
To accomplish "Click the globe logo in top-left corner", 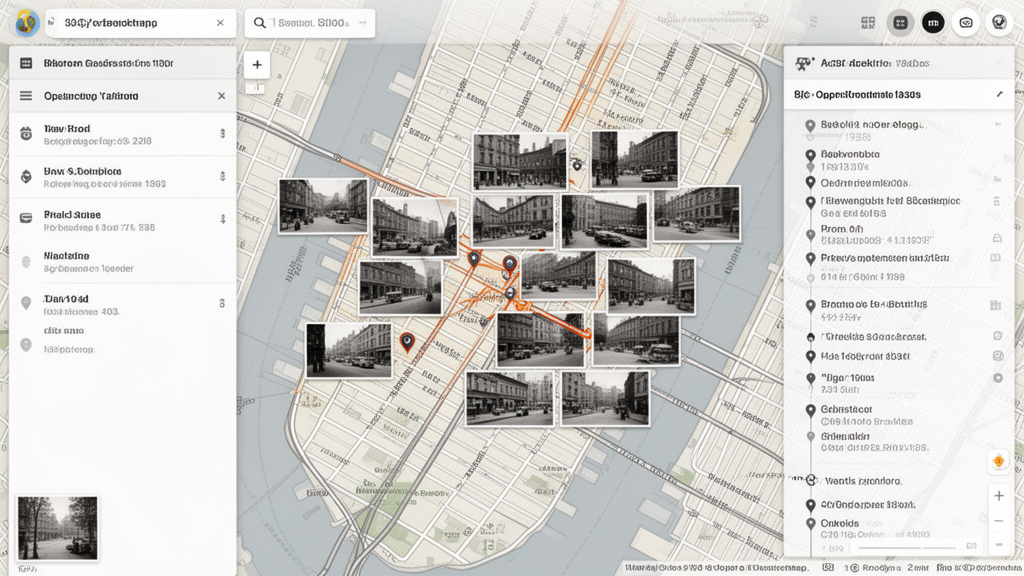I will (x=25, y=23).
